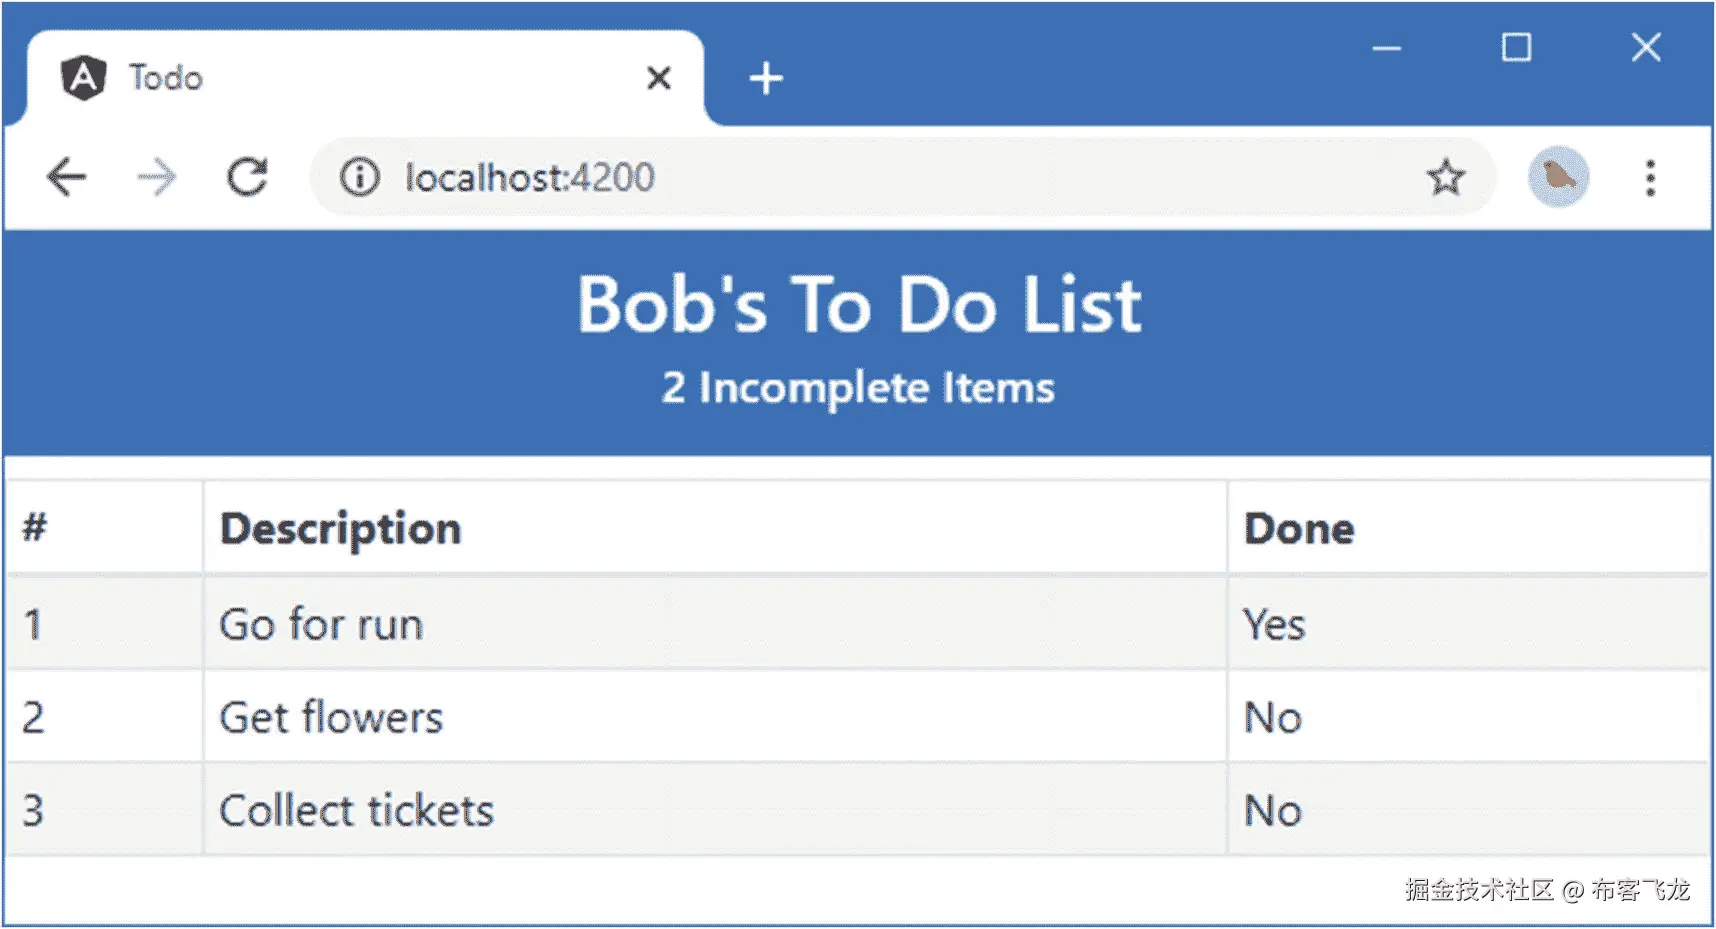The height and width of the screenshot is (929, 1716).
Task: View site information icon
Action: (x=359, y=178)
